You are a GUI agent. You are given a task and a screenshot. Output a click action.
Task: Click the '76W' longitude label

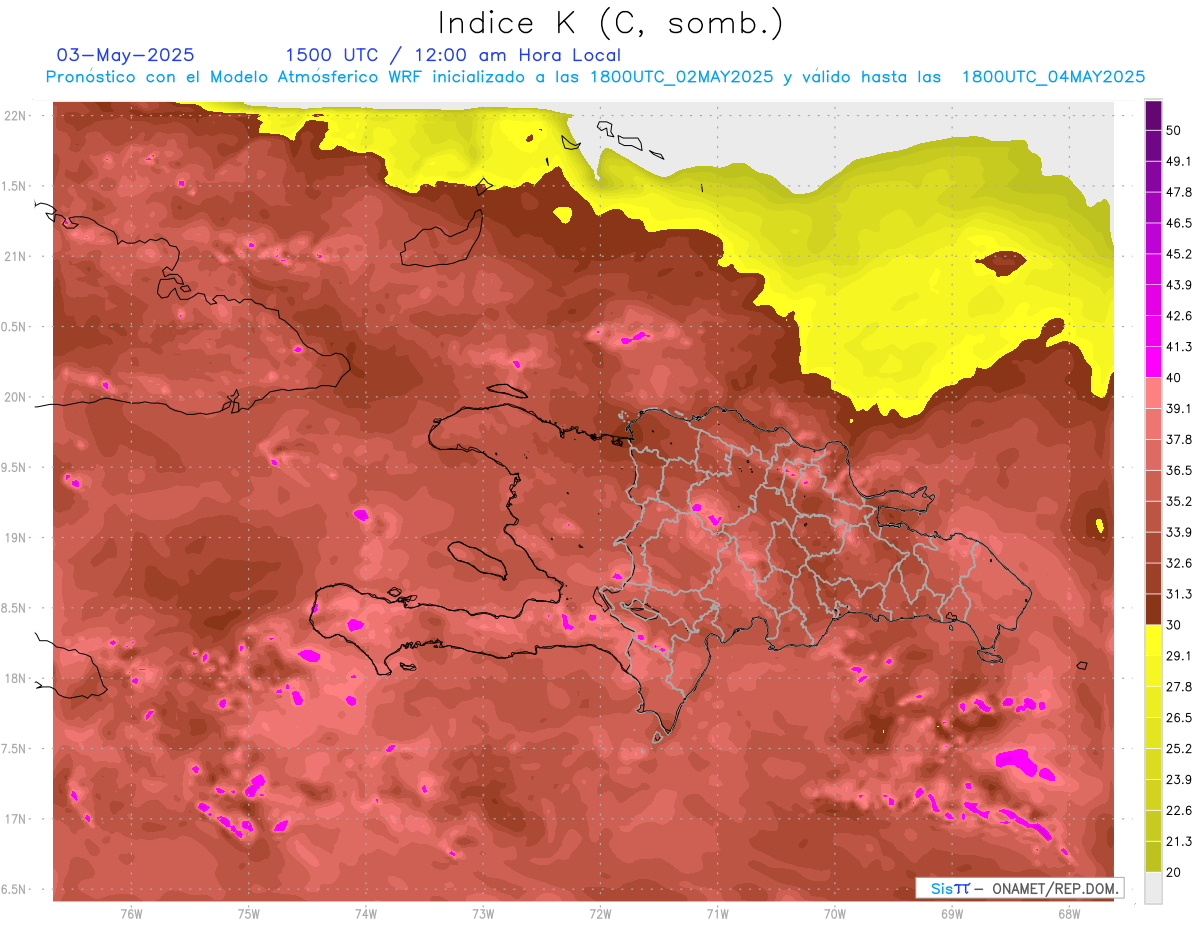[x=131, y=913]
